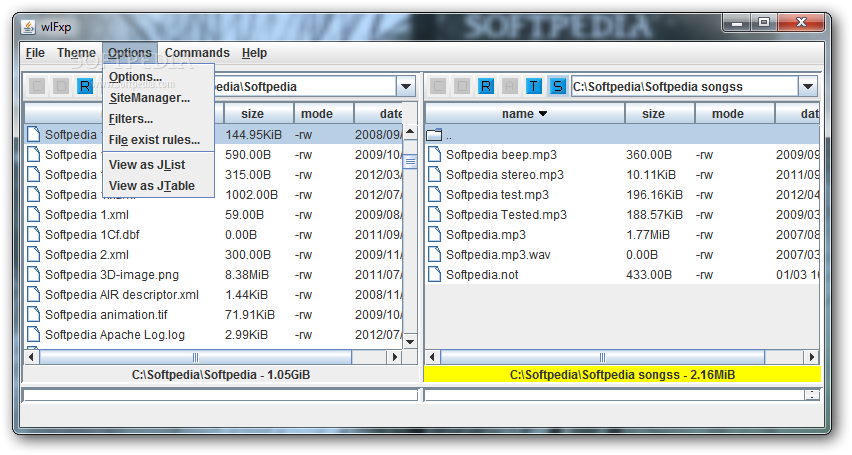
Task: Sort right panel by mode column header
Action: click(735, 114)
